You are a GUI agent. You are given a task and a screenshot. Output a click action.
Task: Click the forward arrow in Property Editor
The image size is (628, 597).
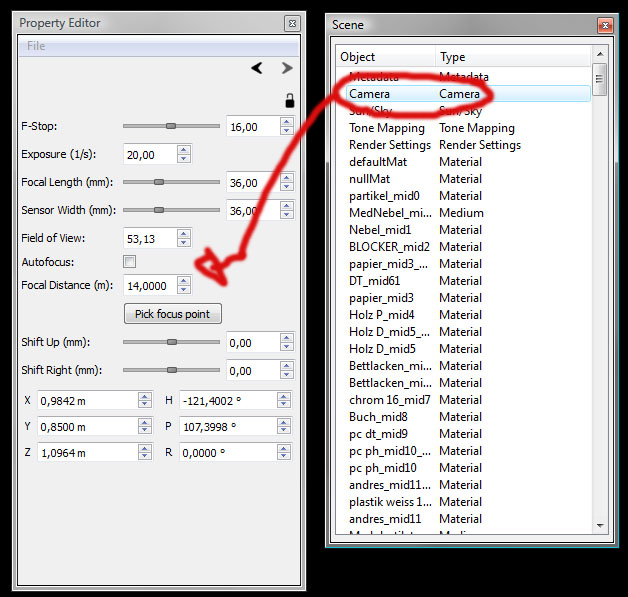pyautogui.click(x=287, y=68)
